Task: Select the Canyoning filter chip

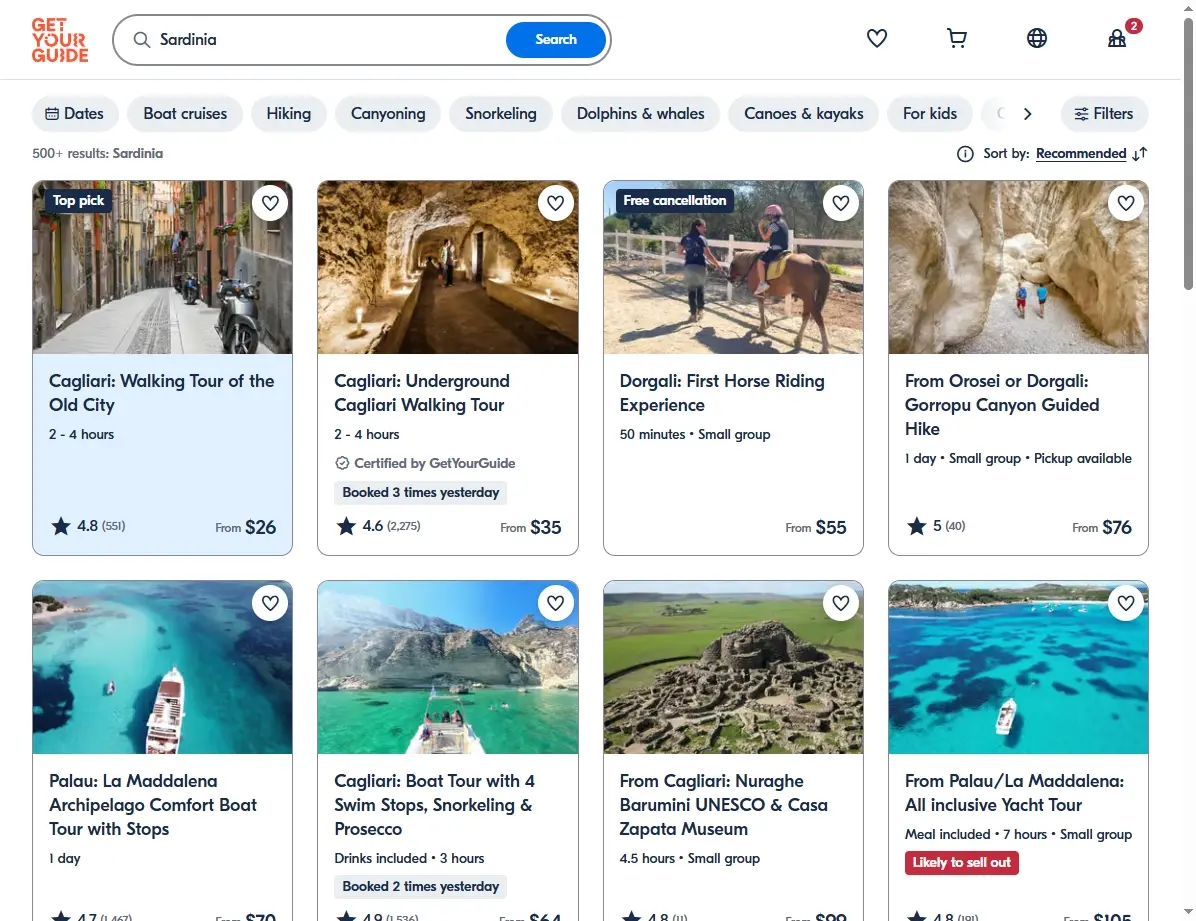Action: coord(388,114)
